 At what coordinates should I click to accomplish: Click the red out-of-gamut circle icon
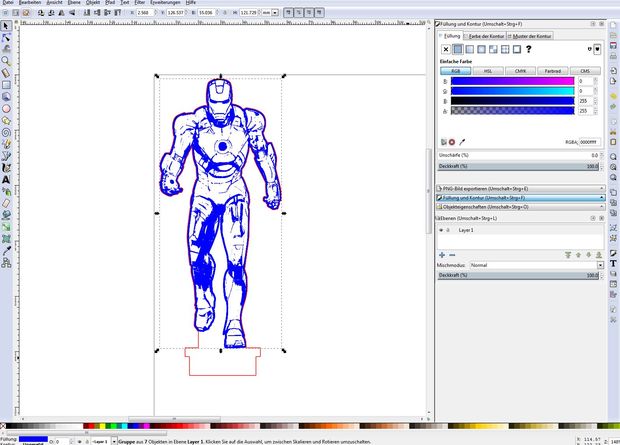[452, 142]
